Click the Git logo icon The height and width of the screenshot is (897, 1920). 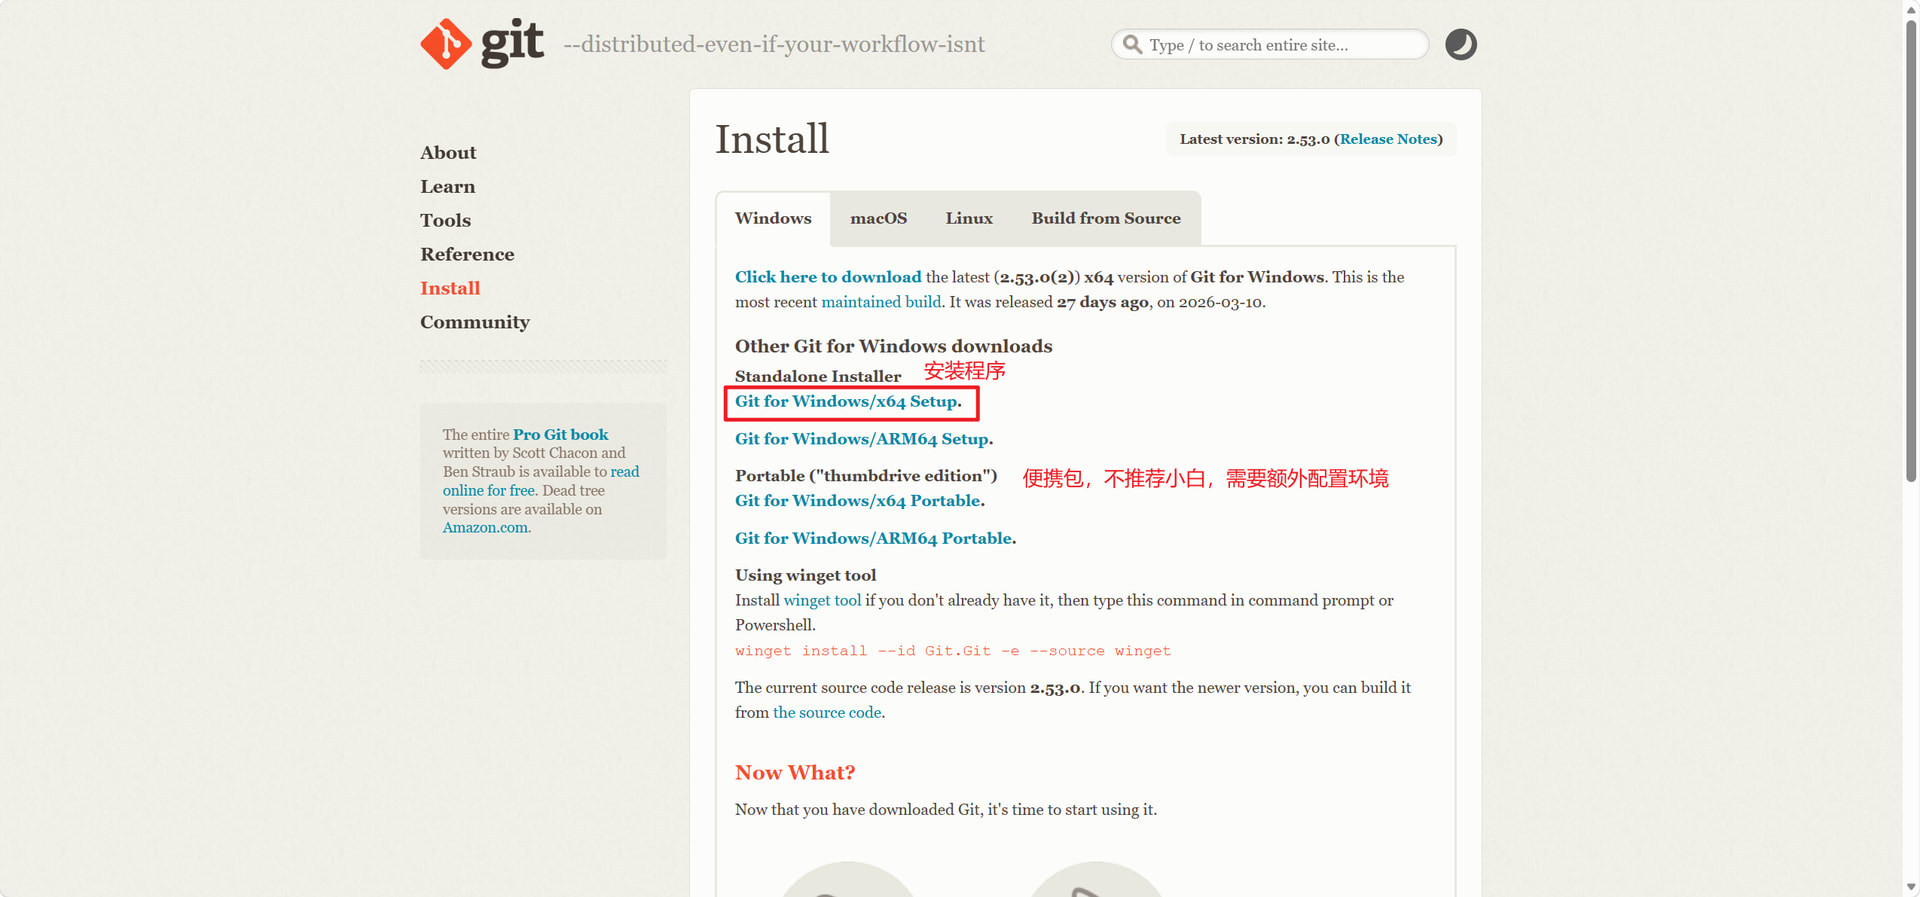(x=446, y=44)
